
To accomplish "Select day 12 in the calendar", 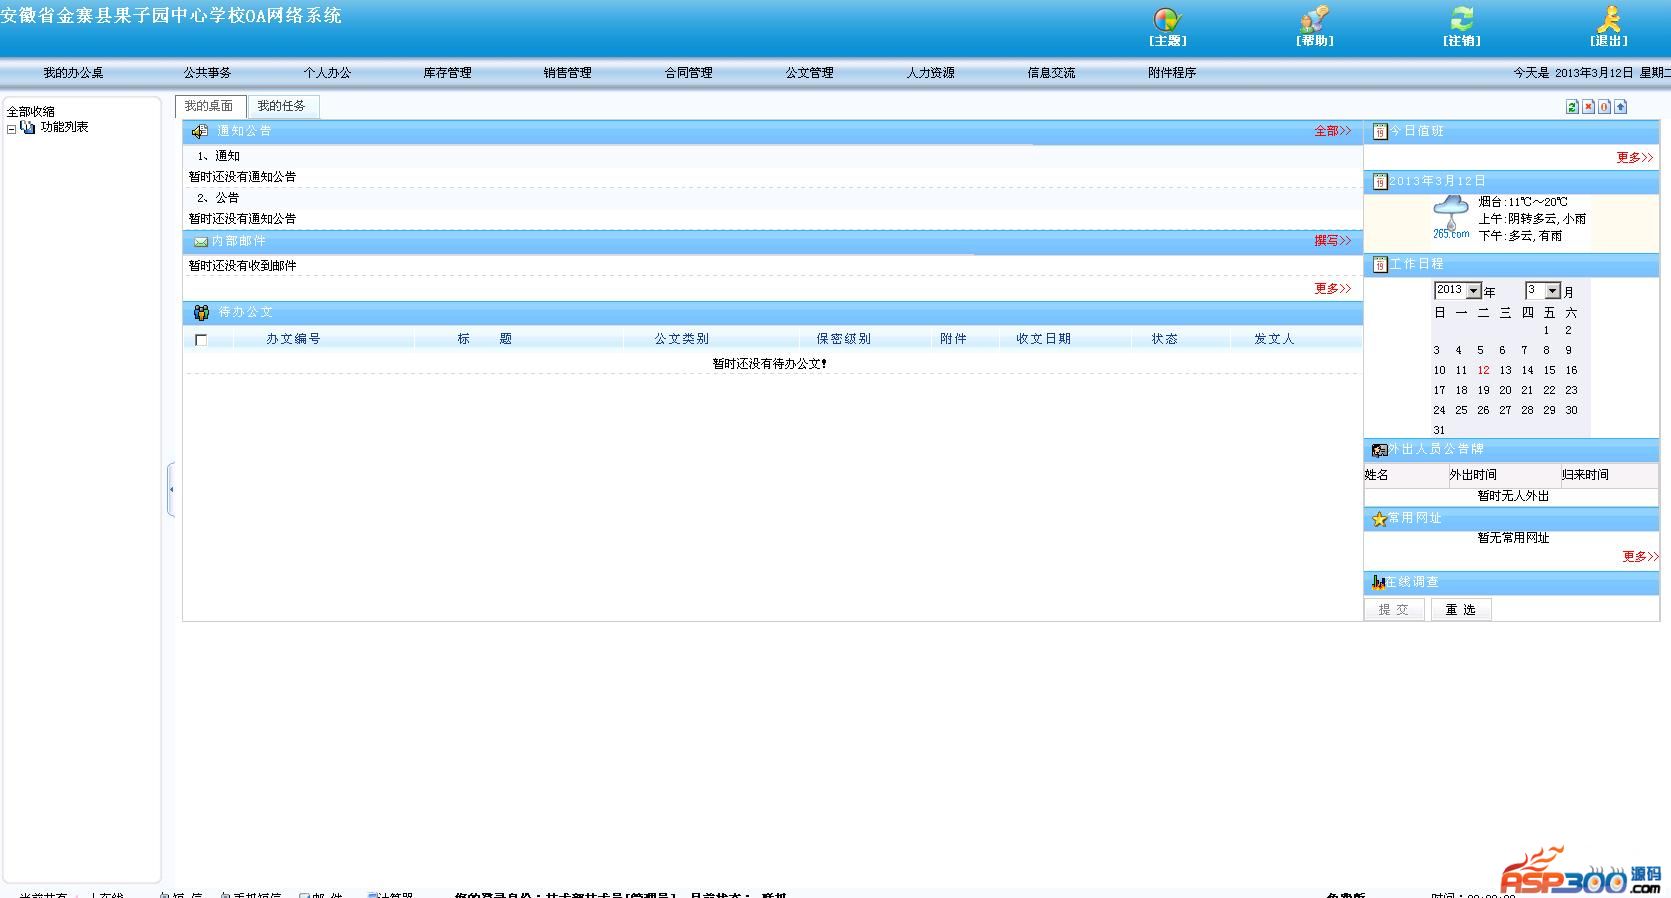I will click(1483, 370).
